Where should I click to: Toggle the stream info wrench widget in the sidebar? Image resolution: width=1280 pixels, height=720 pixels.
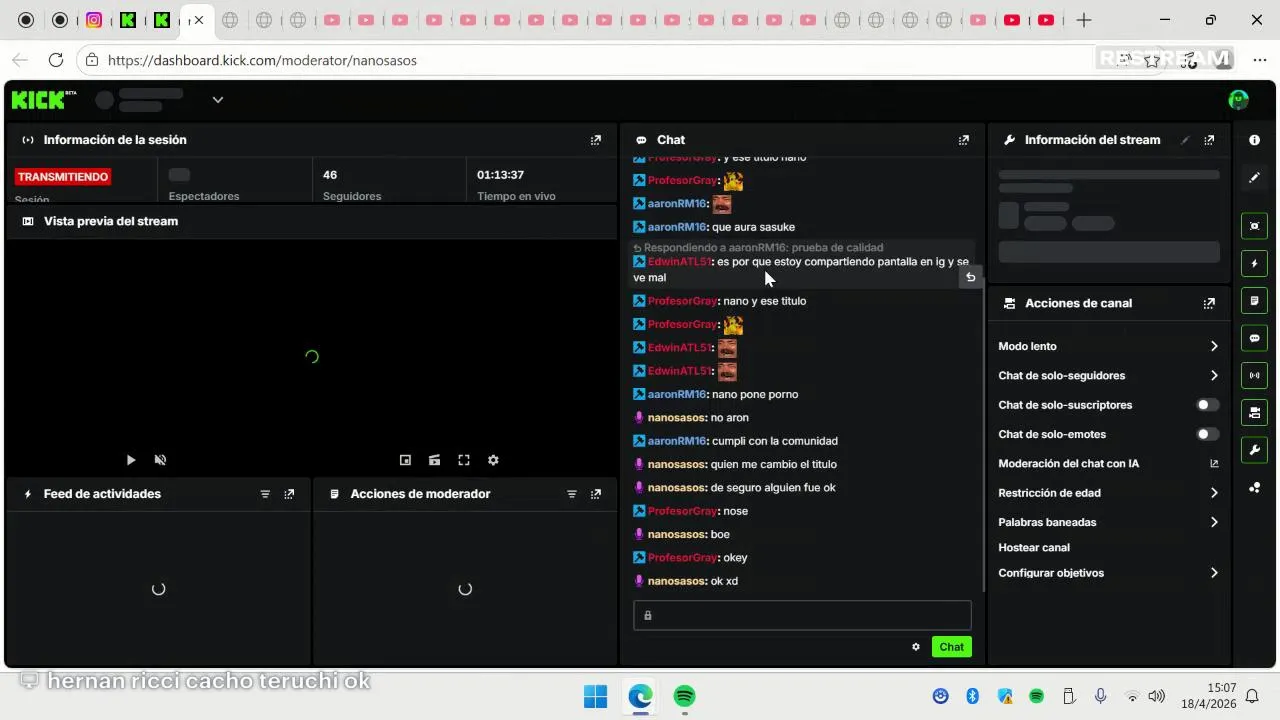click(x=1254, y=450)
